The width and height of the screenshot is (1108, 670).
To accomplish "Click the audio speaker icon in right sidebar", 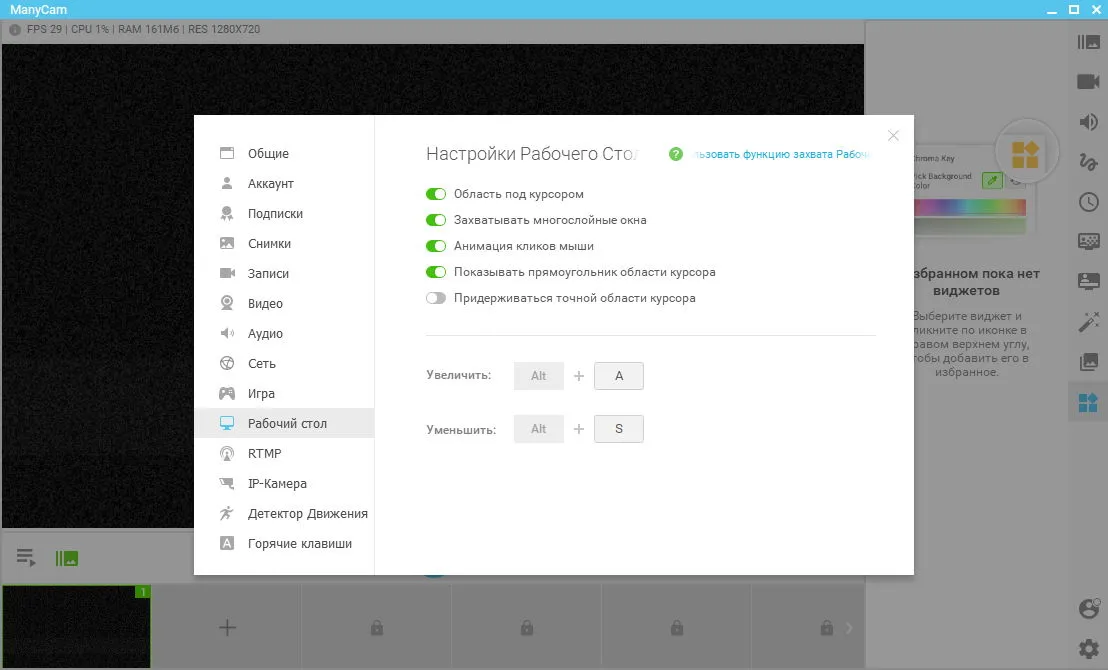I will pyautogui.click(x=1088, y=122).
